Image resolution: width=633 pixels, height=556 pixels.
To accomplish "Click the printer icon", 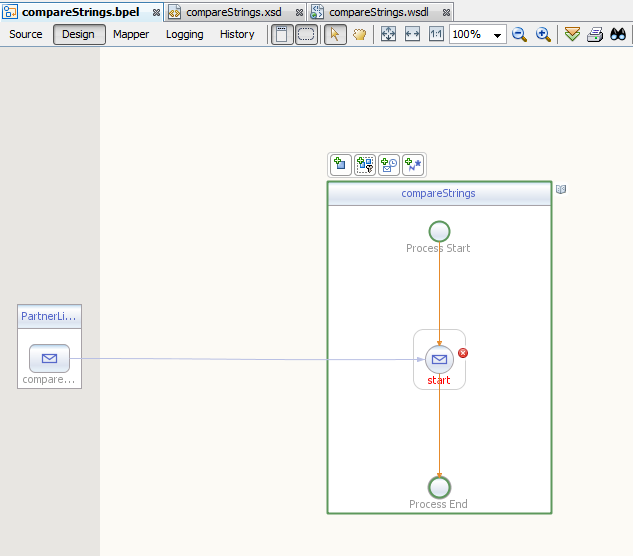I will coord(595,34).
